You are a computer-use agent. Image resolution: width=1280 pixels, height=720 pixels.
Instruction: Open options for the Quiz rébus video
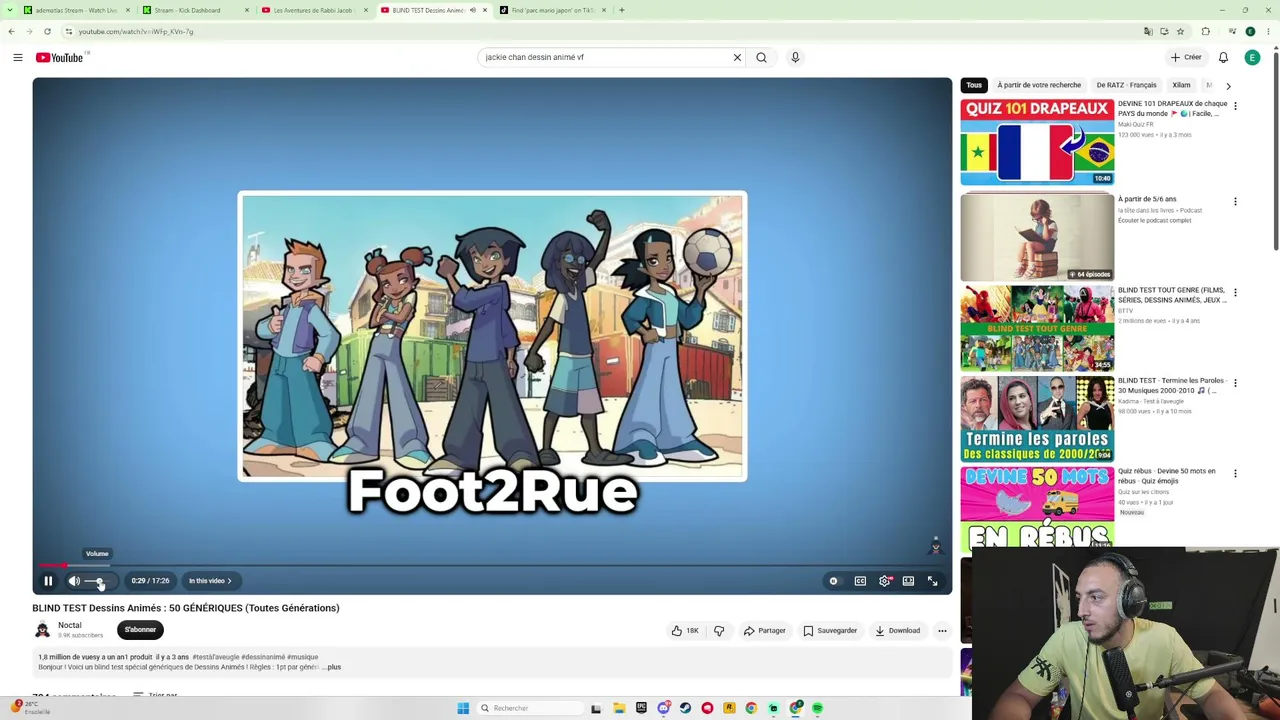tap(1235, 474)
